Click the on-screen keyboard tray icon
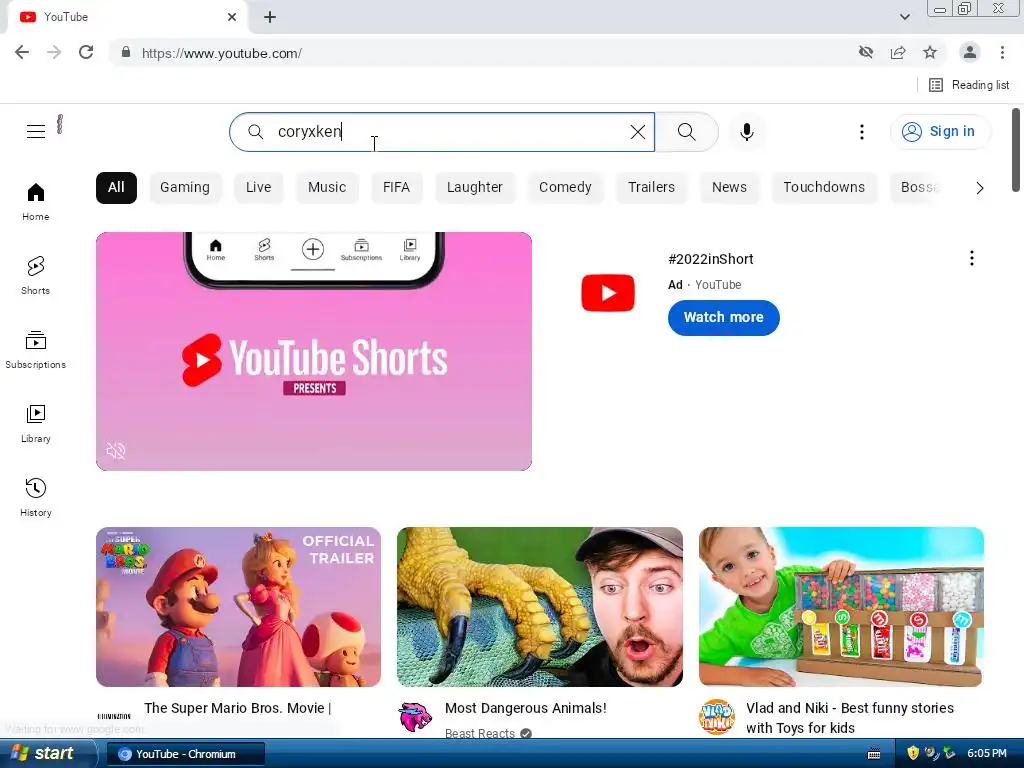The width and height of the screenshot is (1024, 768). [874, 754]
